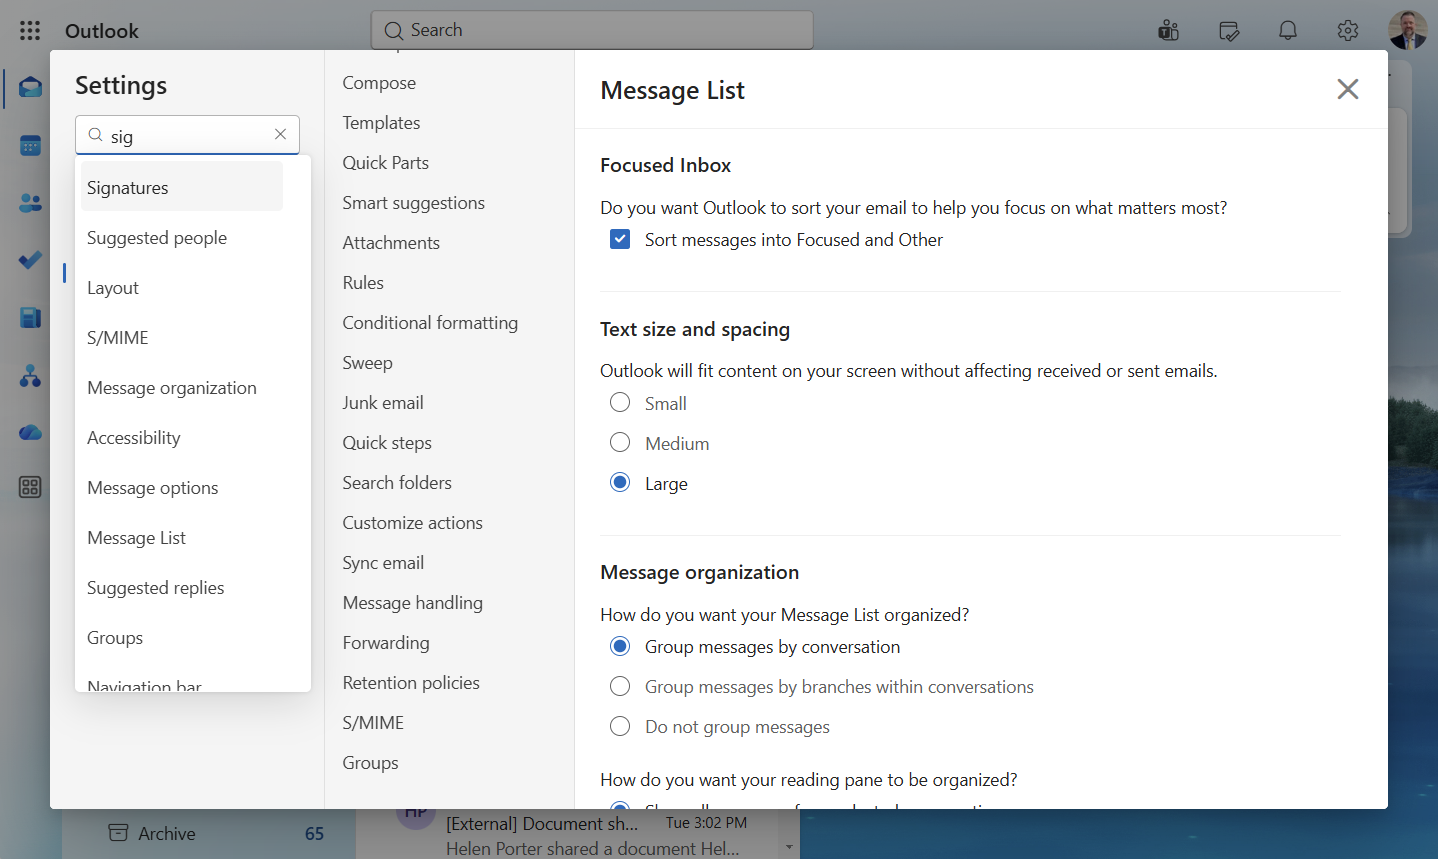Open Retention policies settings
The image size is (1438, 859).
click(x=411, y=683)
